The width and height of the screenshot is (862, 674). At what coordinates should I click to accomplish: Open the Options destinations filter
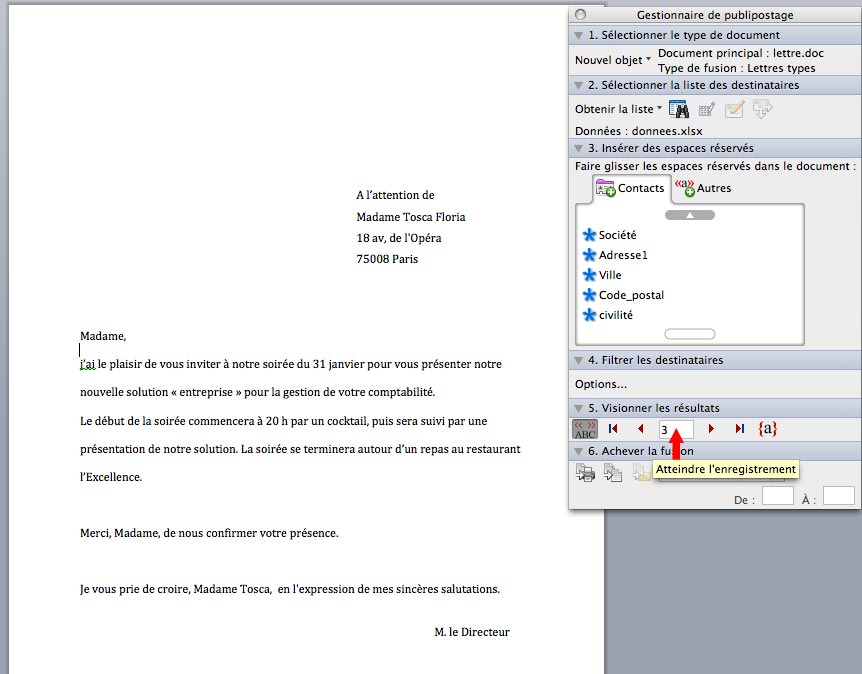point(600,383)
